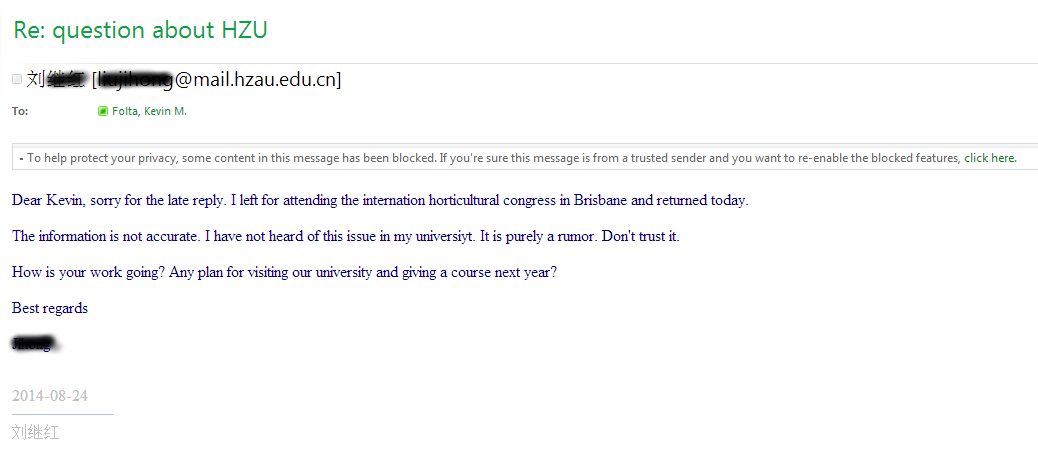Click the 'Dear Kevin, sorry for the late reply' line

(380, 200)
